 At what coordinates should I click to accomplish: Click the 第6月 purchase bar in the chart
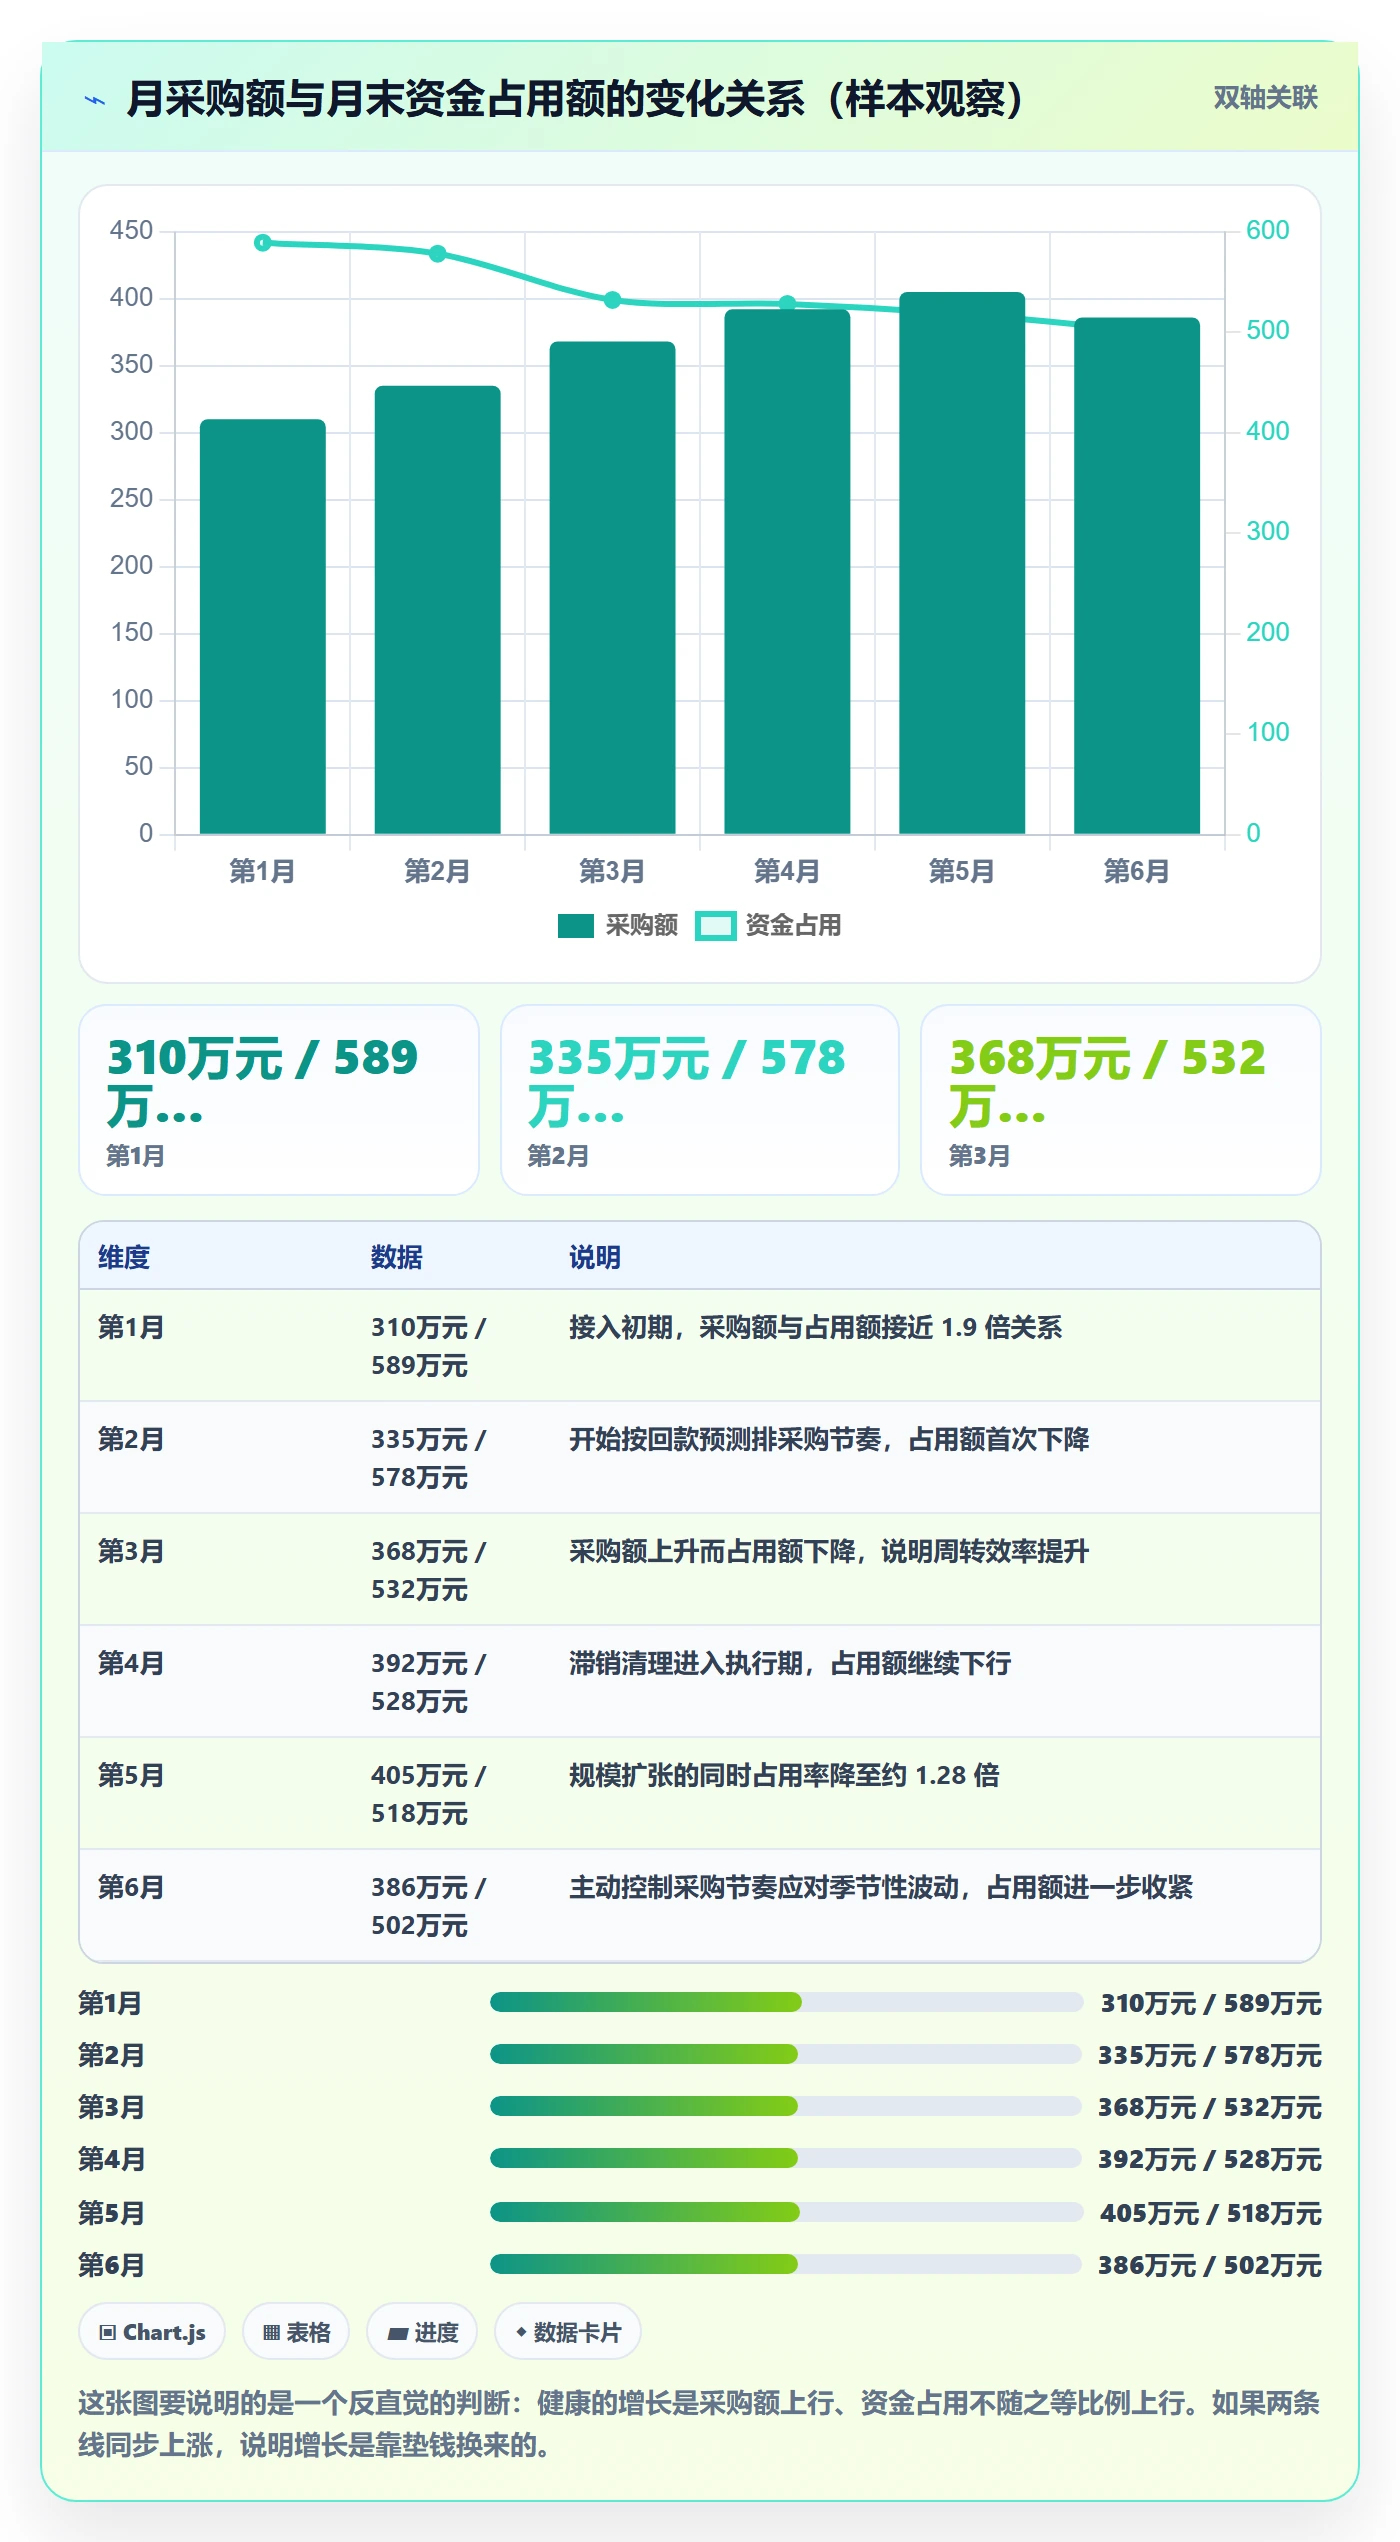(1137, 576)
